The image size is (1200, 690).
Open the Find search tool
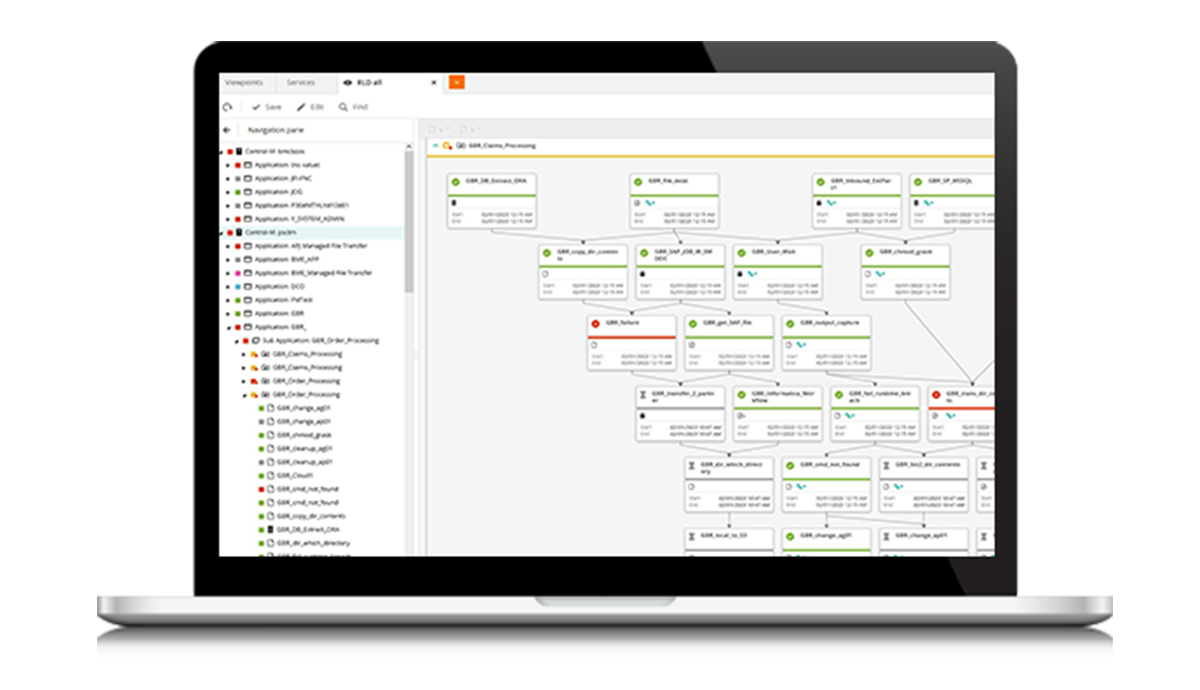tap(353, 107)
